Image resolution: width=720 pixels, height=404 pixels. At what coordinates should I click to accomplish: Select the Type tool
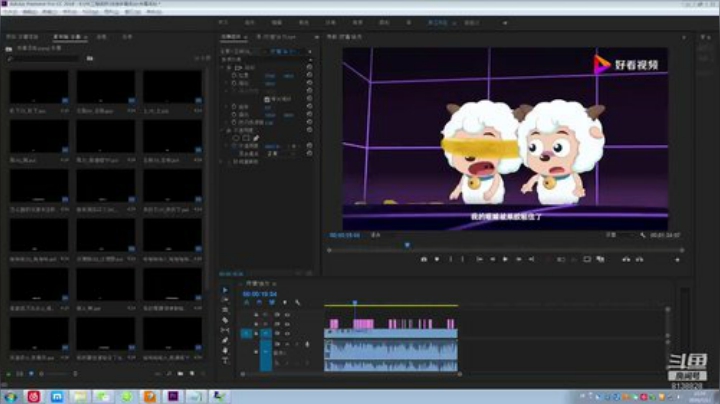[225, 360]
